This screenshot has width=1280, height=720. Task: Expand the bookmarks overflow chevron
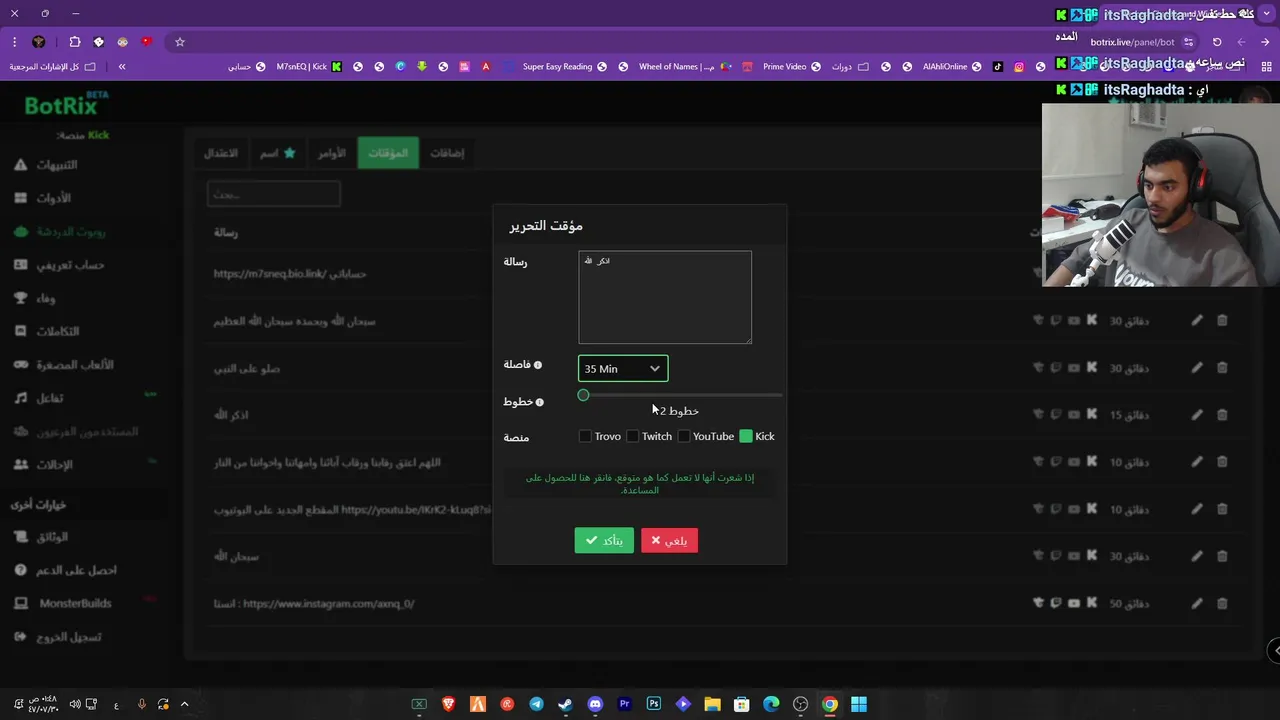point(122,66)
